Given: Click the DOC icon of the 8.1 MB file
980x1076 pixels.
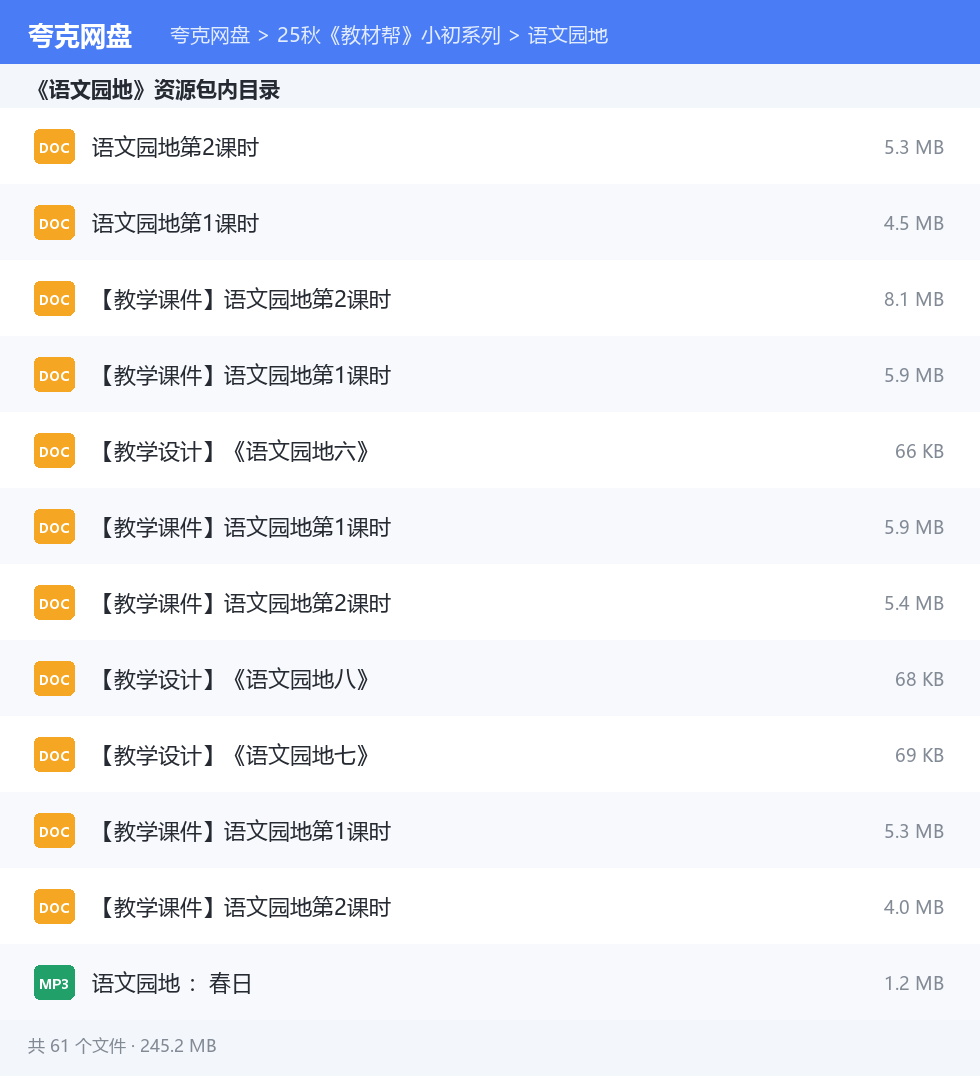Looking at the screenshot, I should click(x=54, y=299).
